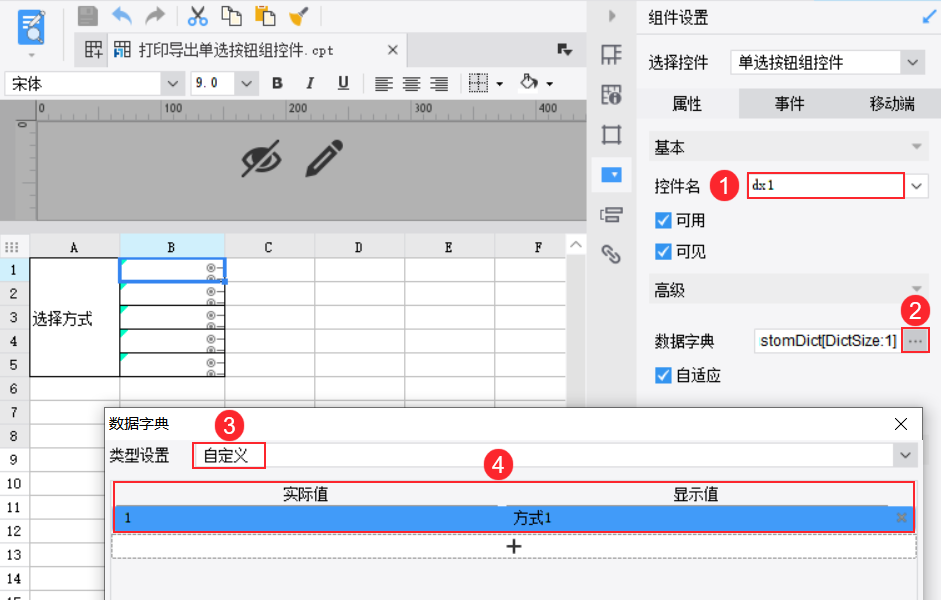The width and height of the screenshot is (941, 600).
Task: Open 类型设置 dropdown in dictionary dialog
Action: tap(905, 455)
